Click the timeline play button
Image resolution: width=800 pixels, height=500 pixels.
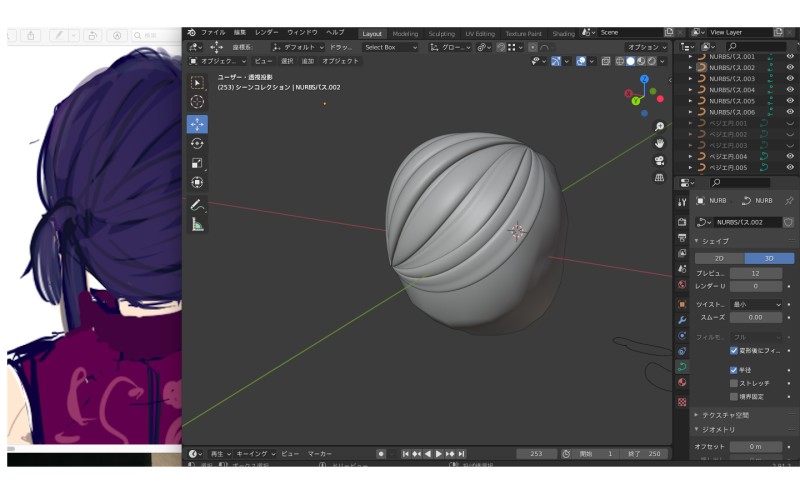click(438, 454)
